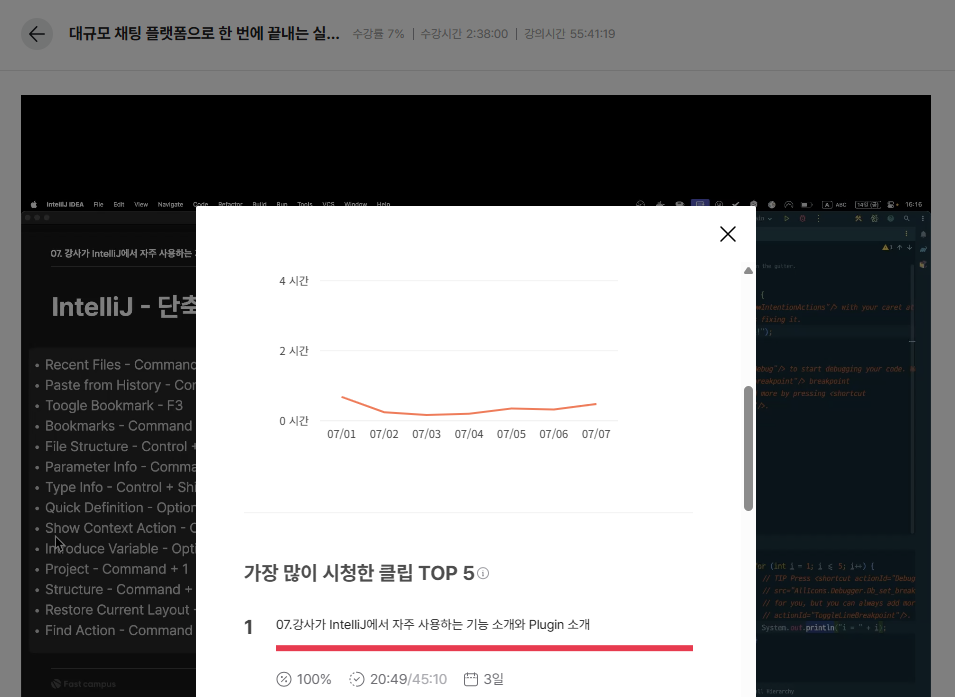Click the 가장 많이 시청한 클립 TOP 5 heading
This screenshot has height=697, width=955.
tap(359, 573)
